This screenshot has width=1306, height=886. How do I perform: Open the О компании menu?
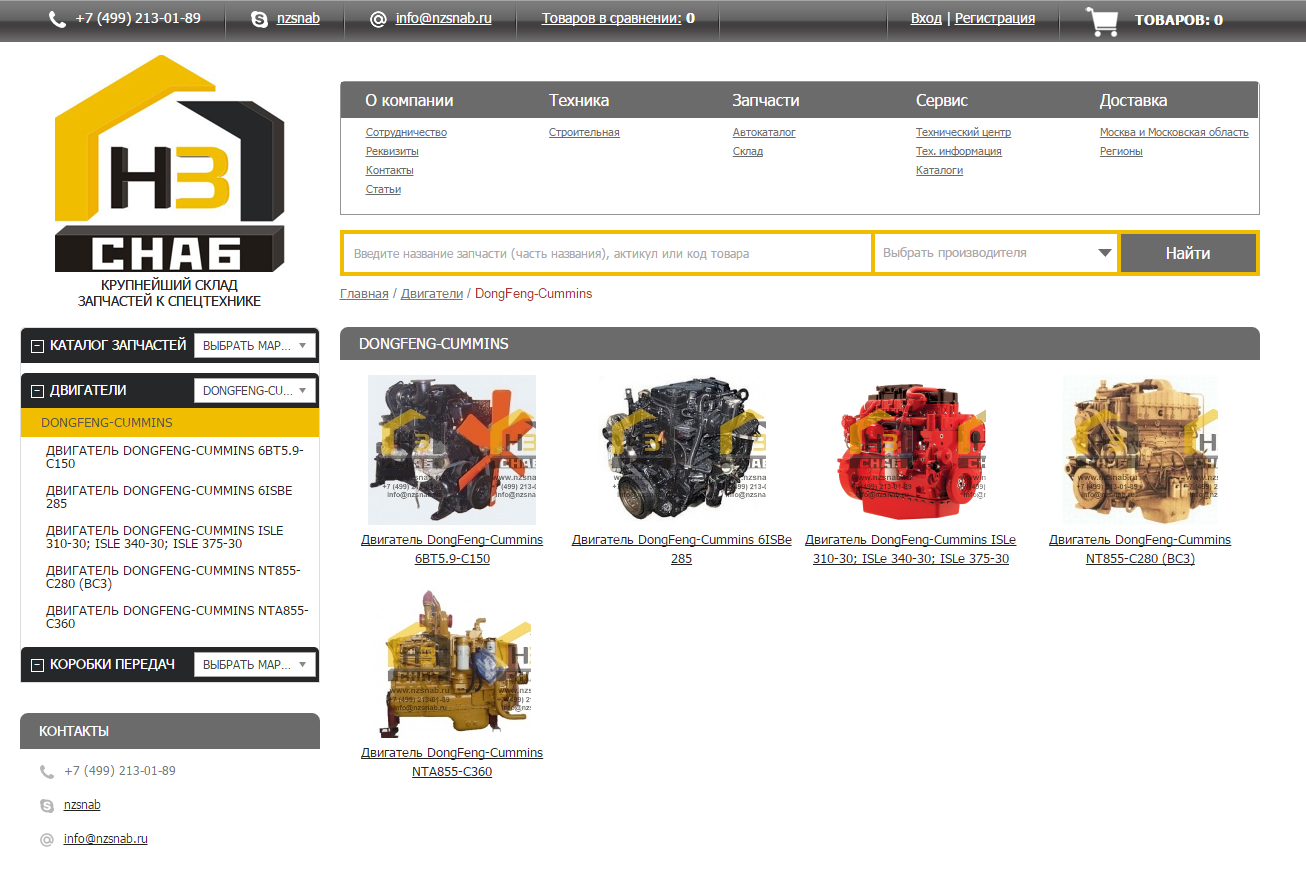pyautogui.click(x=409, y=100)
